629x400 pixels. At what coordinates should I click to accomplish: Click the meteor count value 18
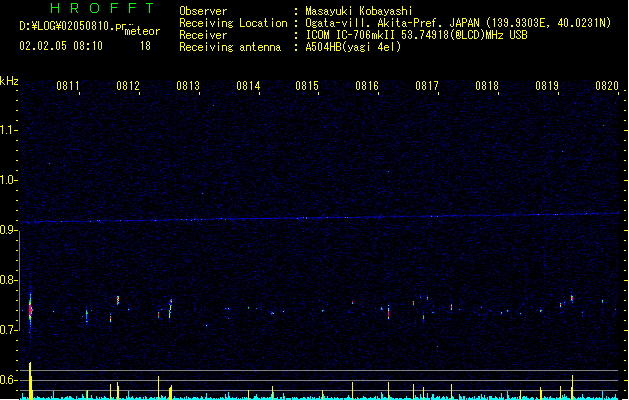tap(145, 46)
